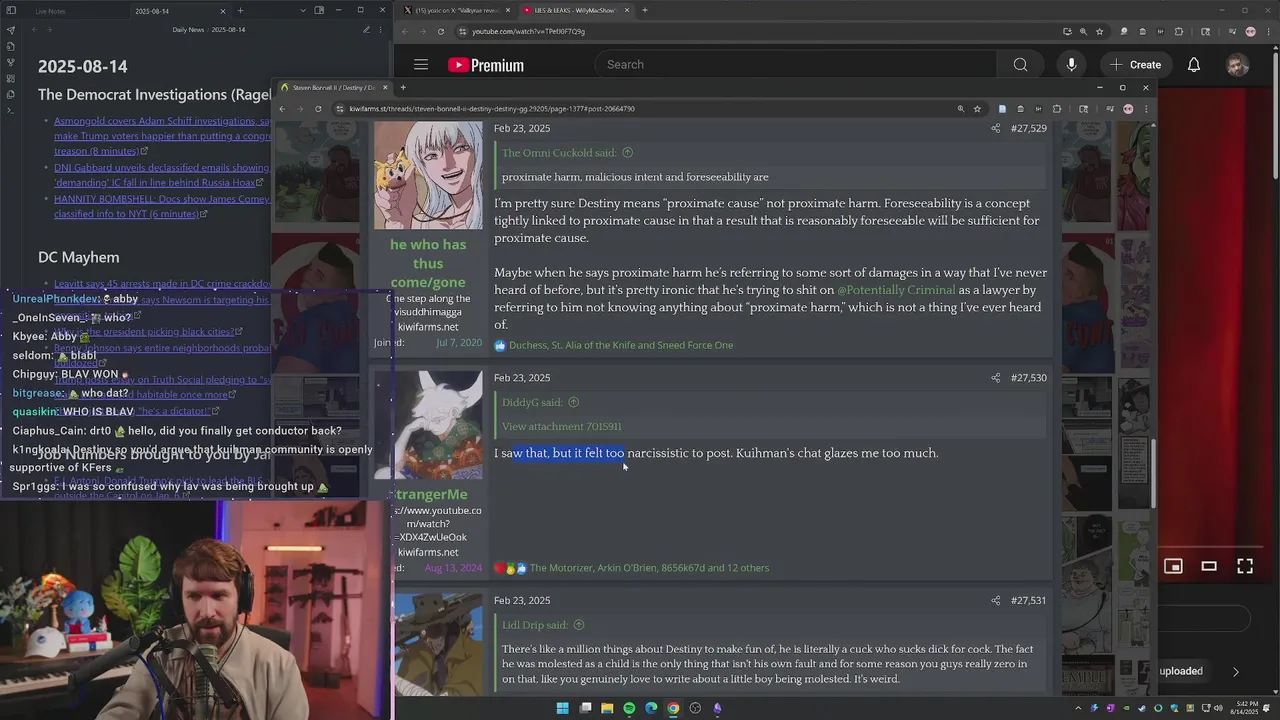Open Kiwi Farms browser three-dot menu

(1146, 108)
